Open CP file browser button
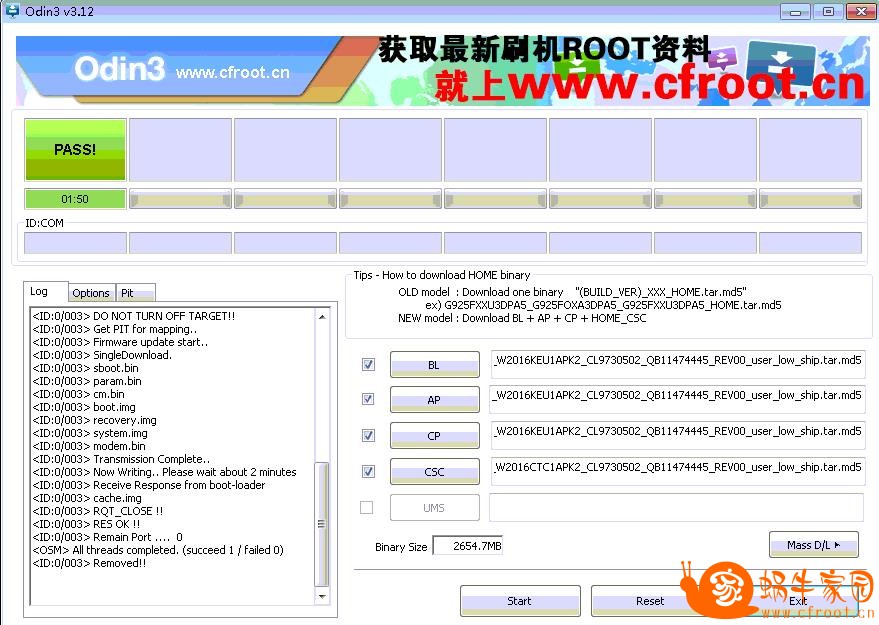Viewport: 879px width, 625px height. click(434, 436)
